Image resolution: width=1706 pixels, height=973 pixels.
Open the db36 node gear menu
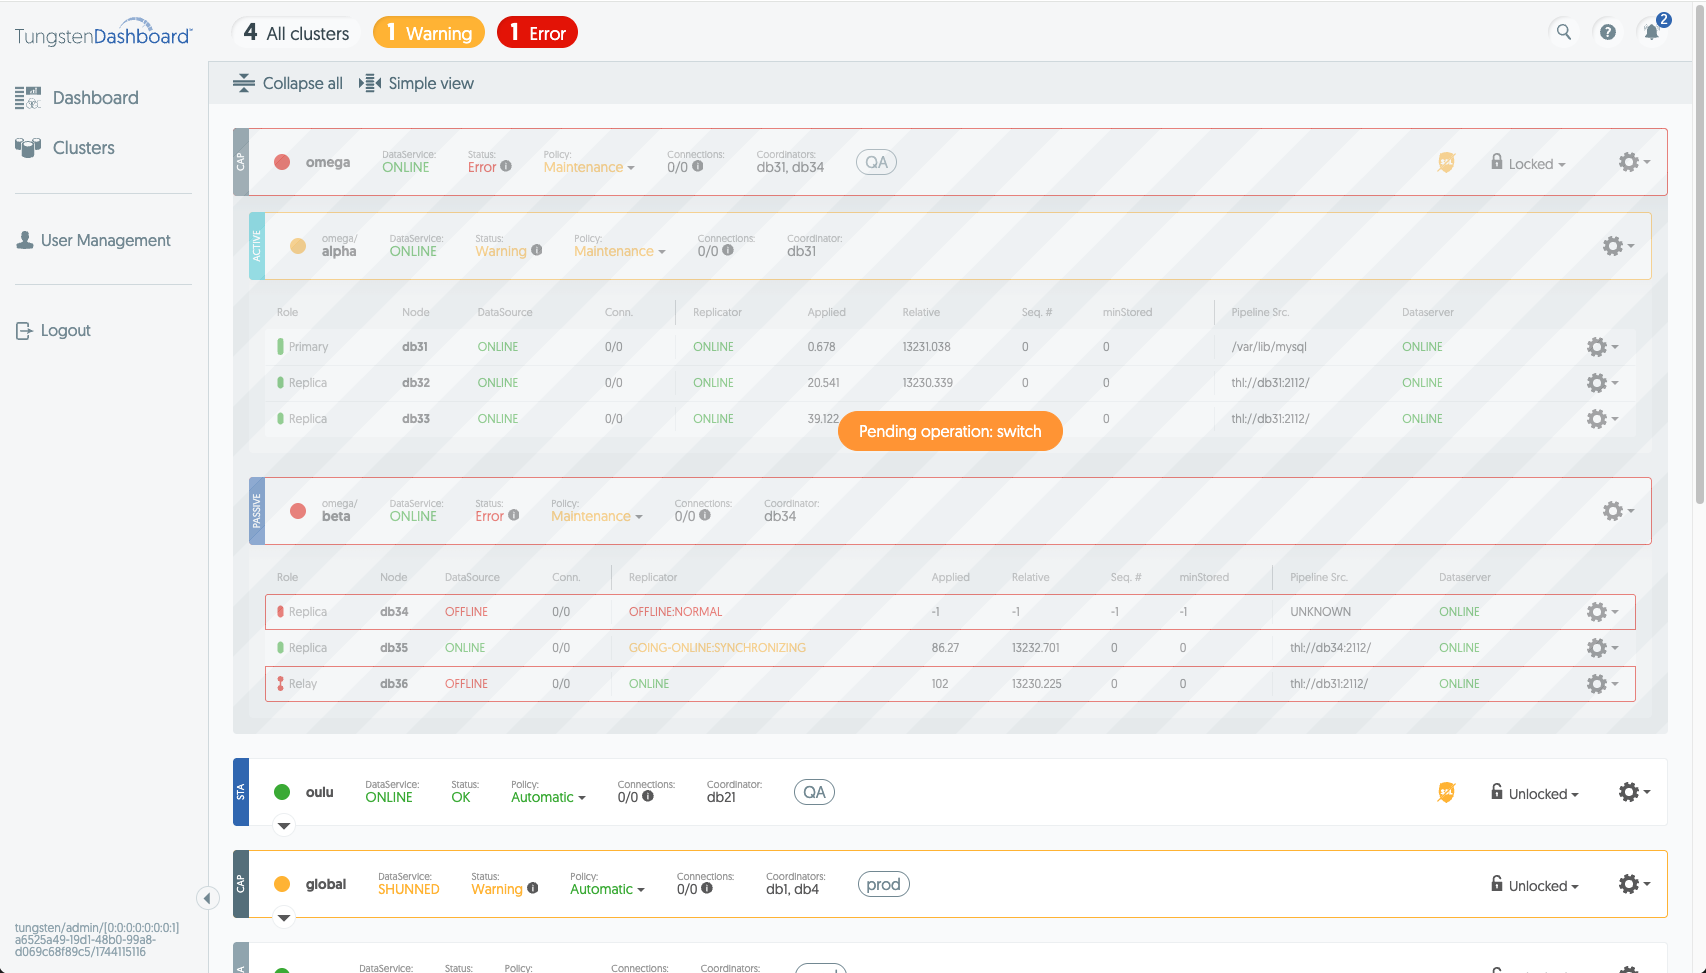tap(1602, 684)
